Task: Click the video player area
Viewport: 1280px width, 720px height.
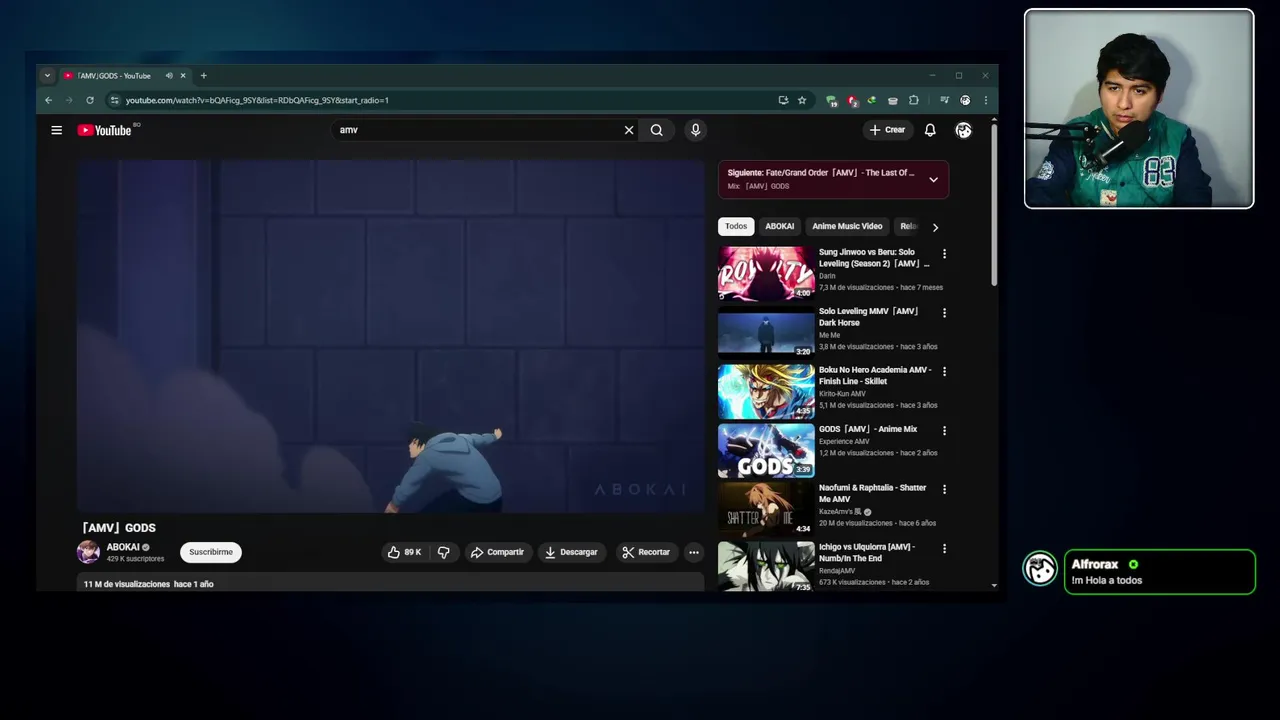Action: 391,336
